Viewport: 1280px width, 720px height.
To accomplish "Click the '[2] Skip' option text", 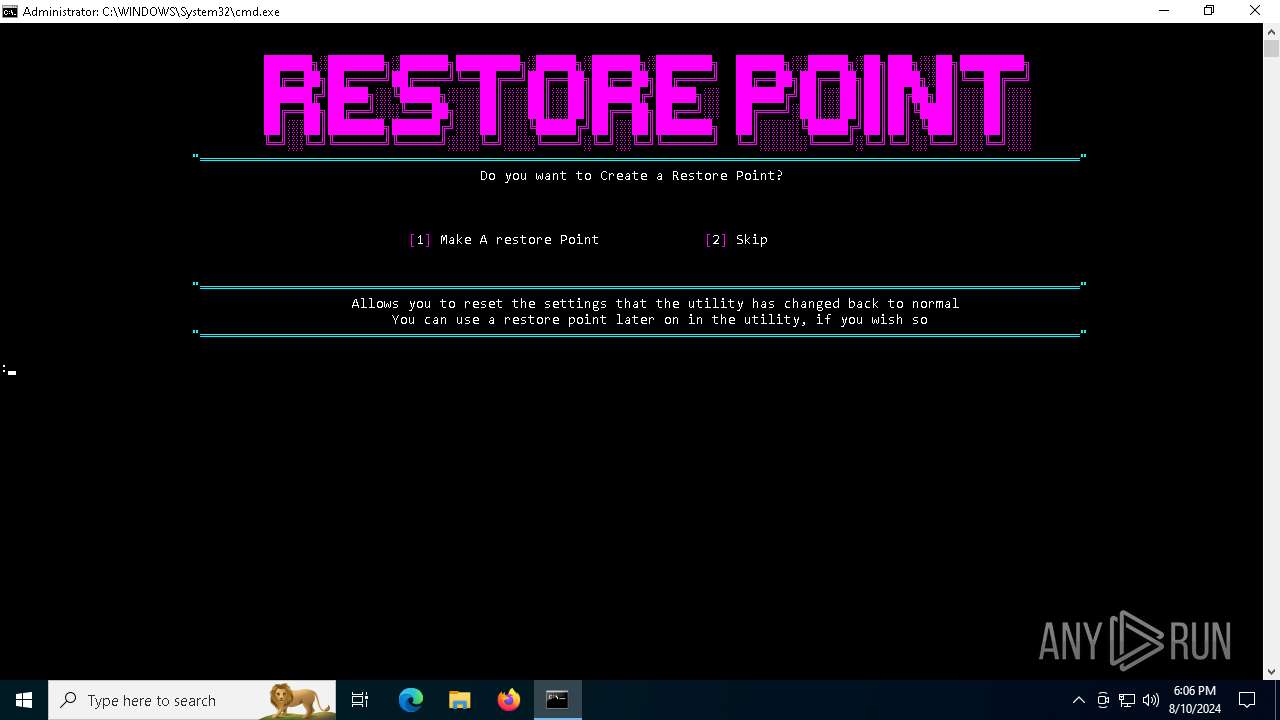I will point(736,240).
